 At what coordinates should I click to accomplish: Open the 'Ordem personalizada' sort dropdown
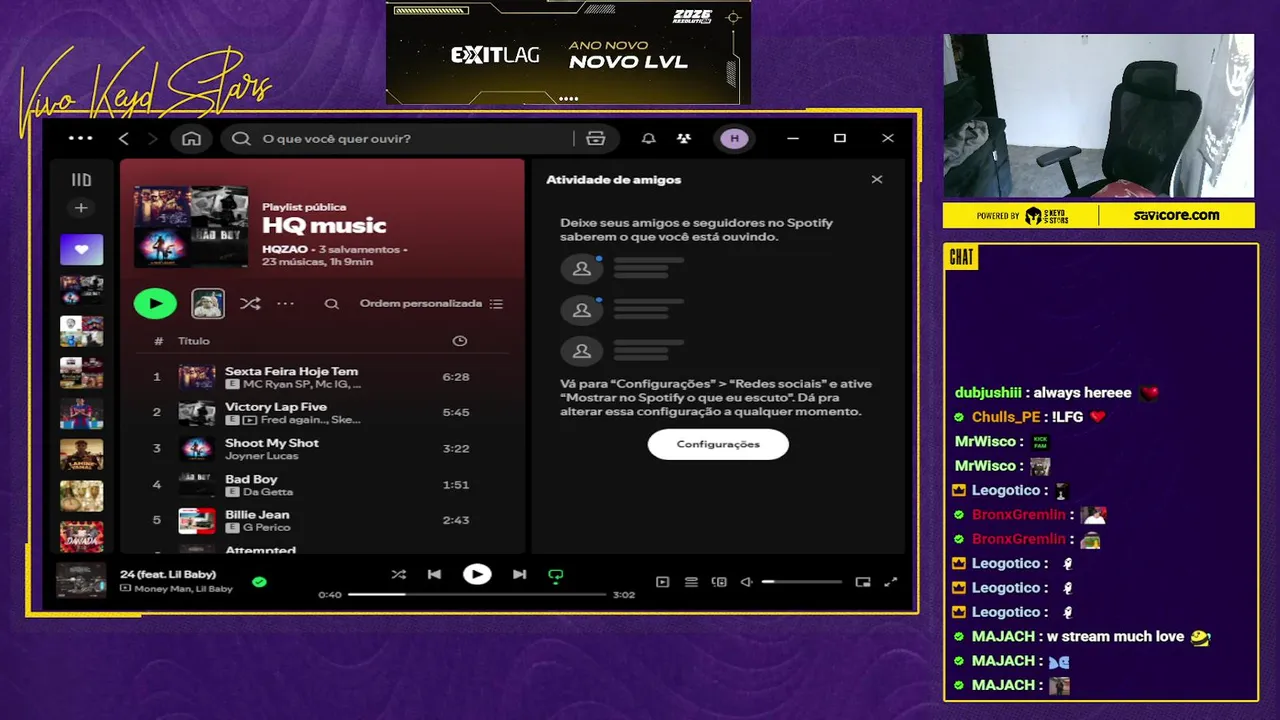(x=431, y=303)
